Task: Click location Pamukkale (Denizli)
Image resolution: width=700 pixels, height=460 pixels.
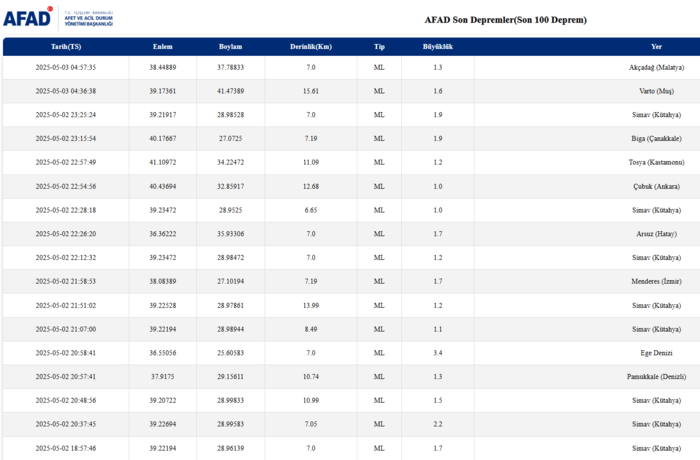Action: (x=656, y=376)
